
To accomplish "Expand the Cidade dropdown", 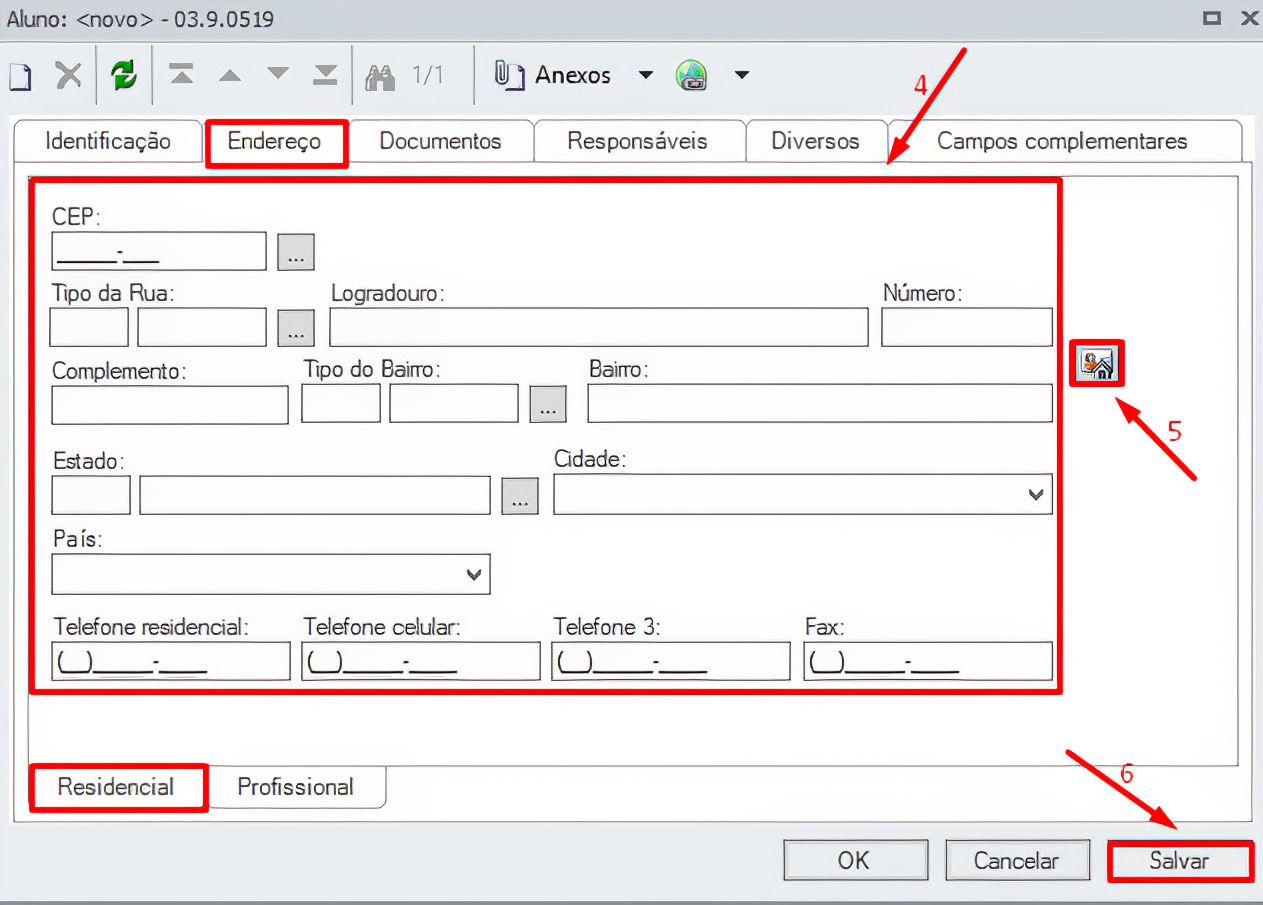I will coord(1036,494).
